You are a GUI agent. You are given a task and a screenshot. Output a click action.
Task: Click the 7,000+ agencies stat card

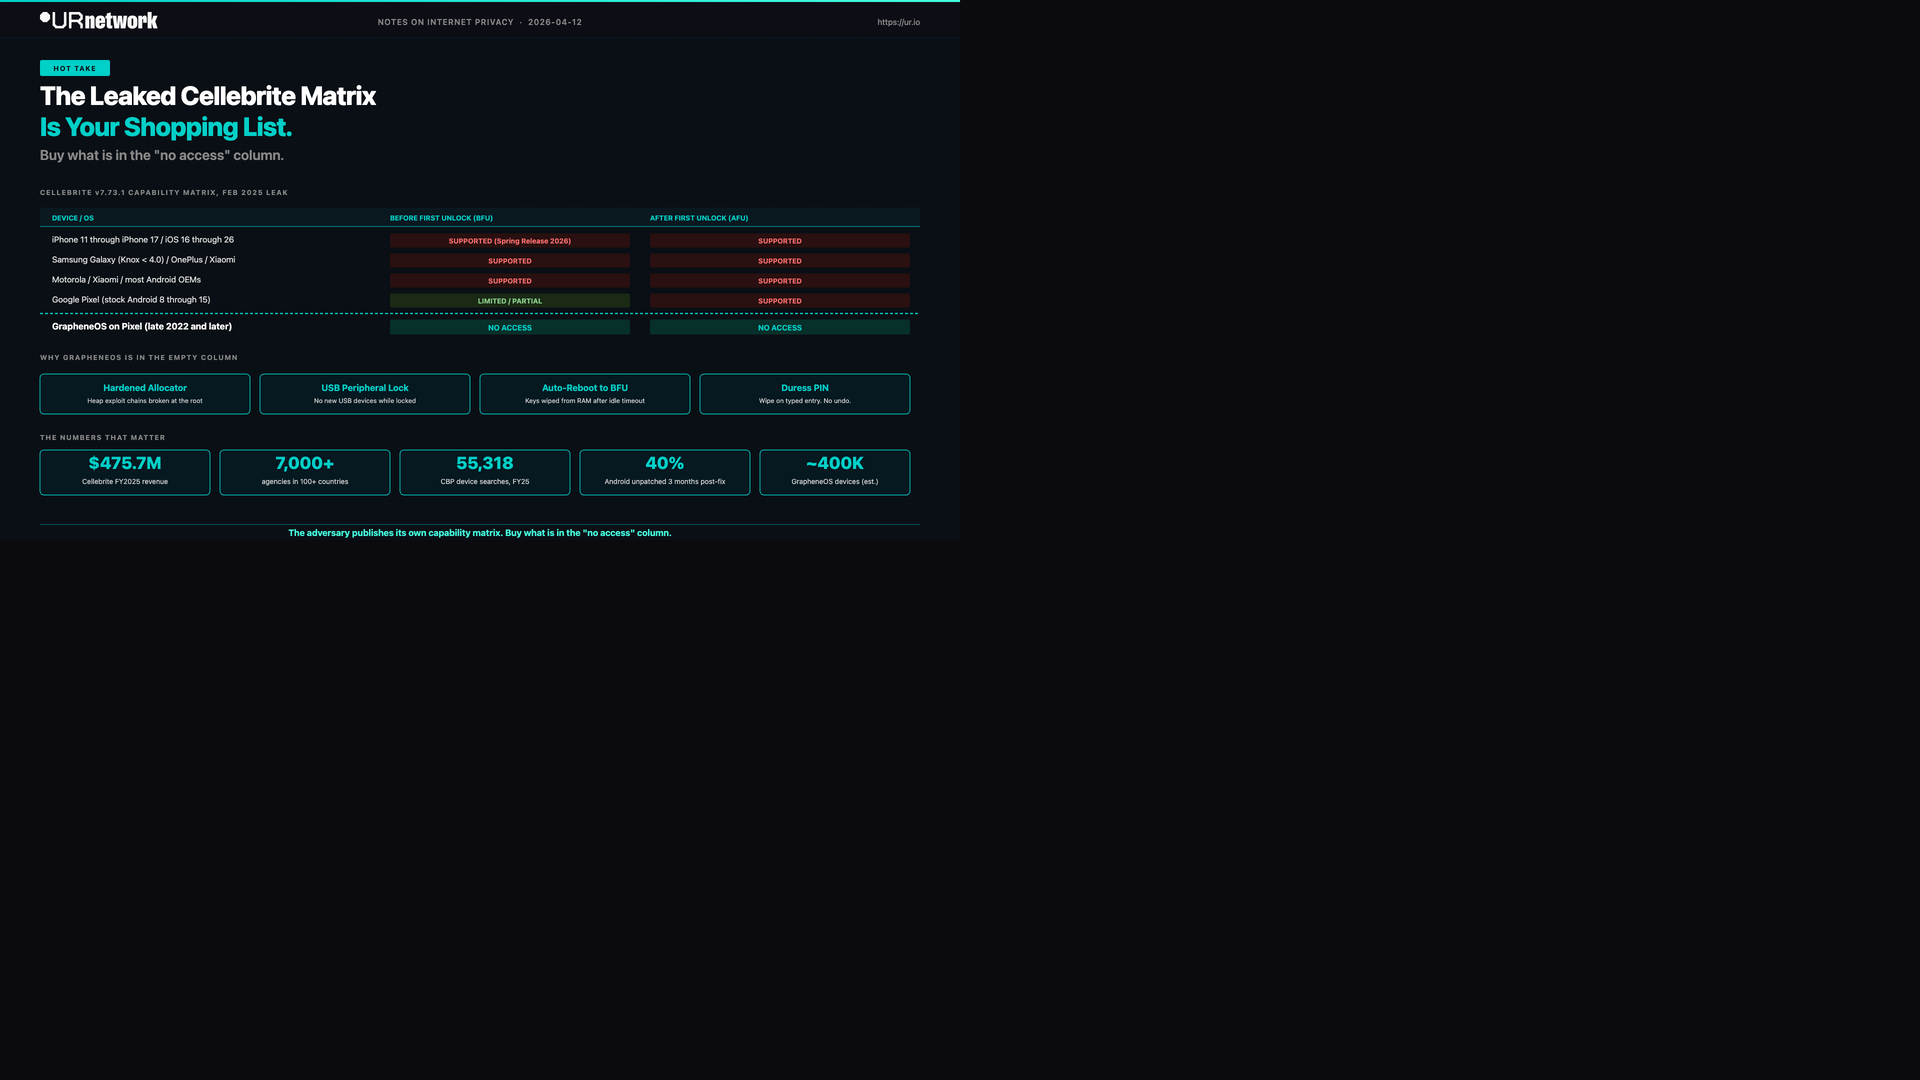click(305, 472)
